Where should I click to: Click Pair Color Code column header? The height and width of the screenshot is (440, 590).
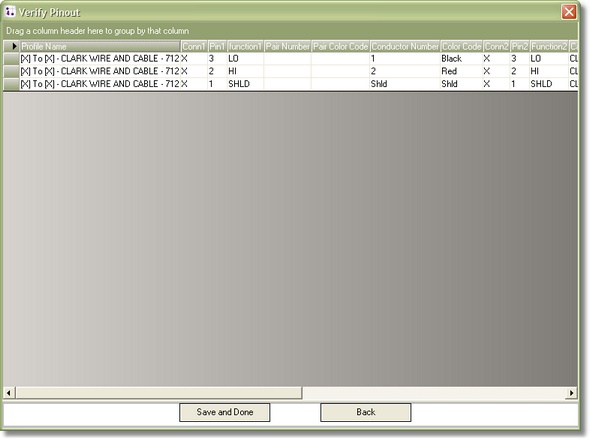pos(341,46)
